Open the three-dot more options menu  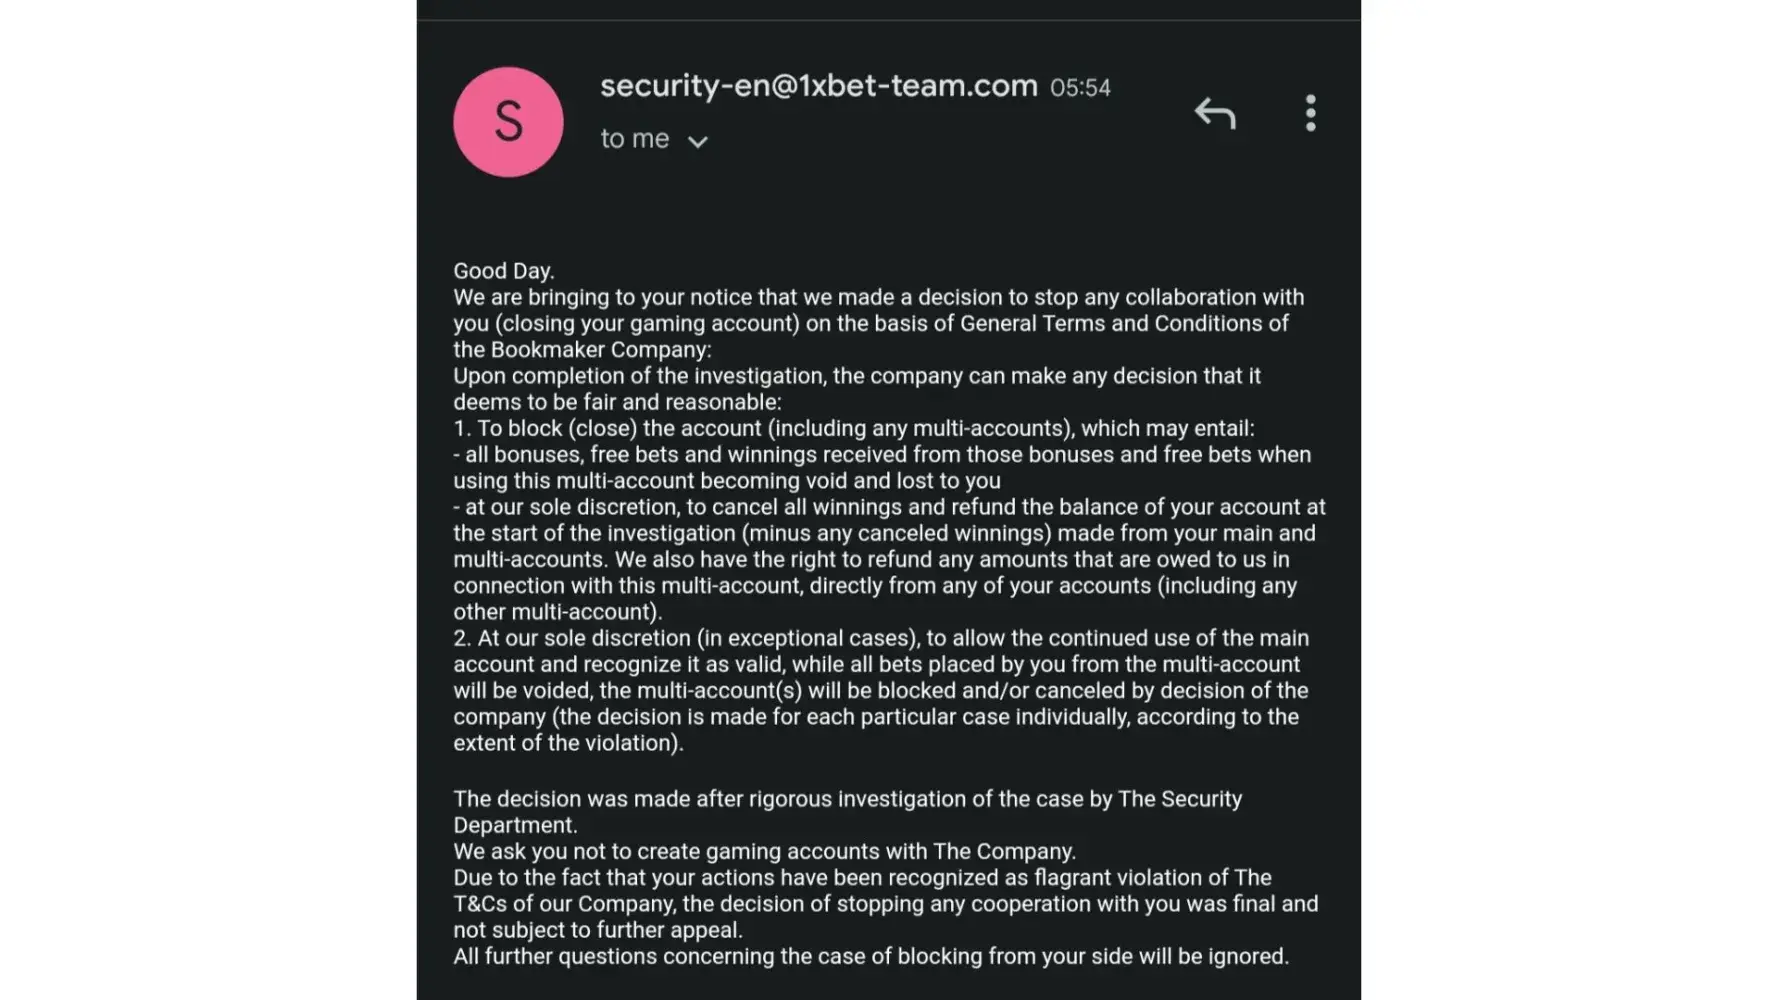[x=1310, y=114]
